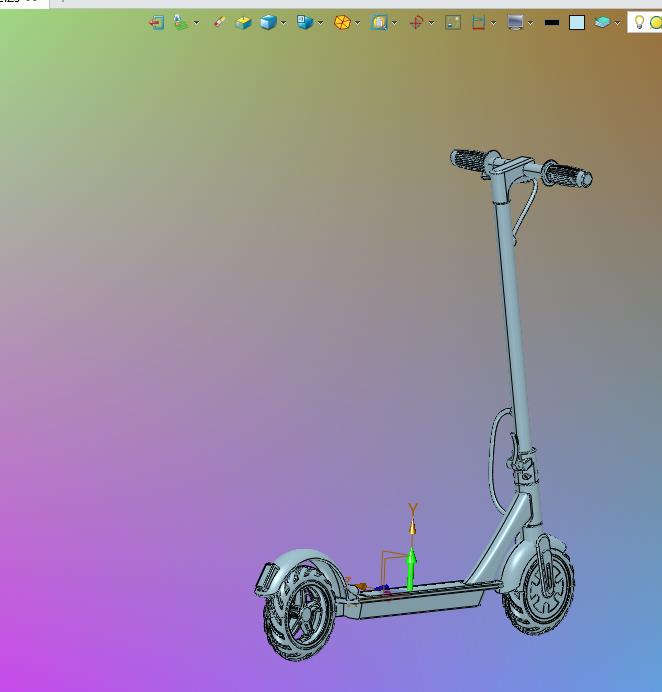
Task: Select the scooter's rear wheel
Action: (x=299, y=613)
